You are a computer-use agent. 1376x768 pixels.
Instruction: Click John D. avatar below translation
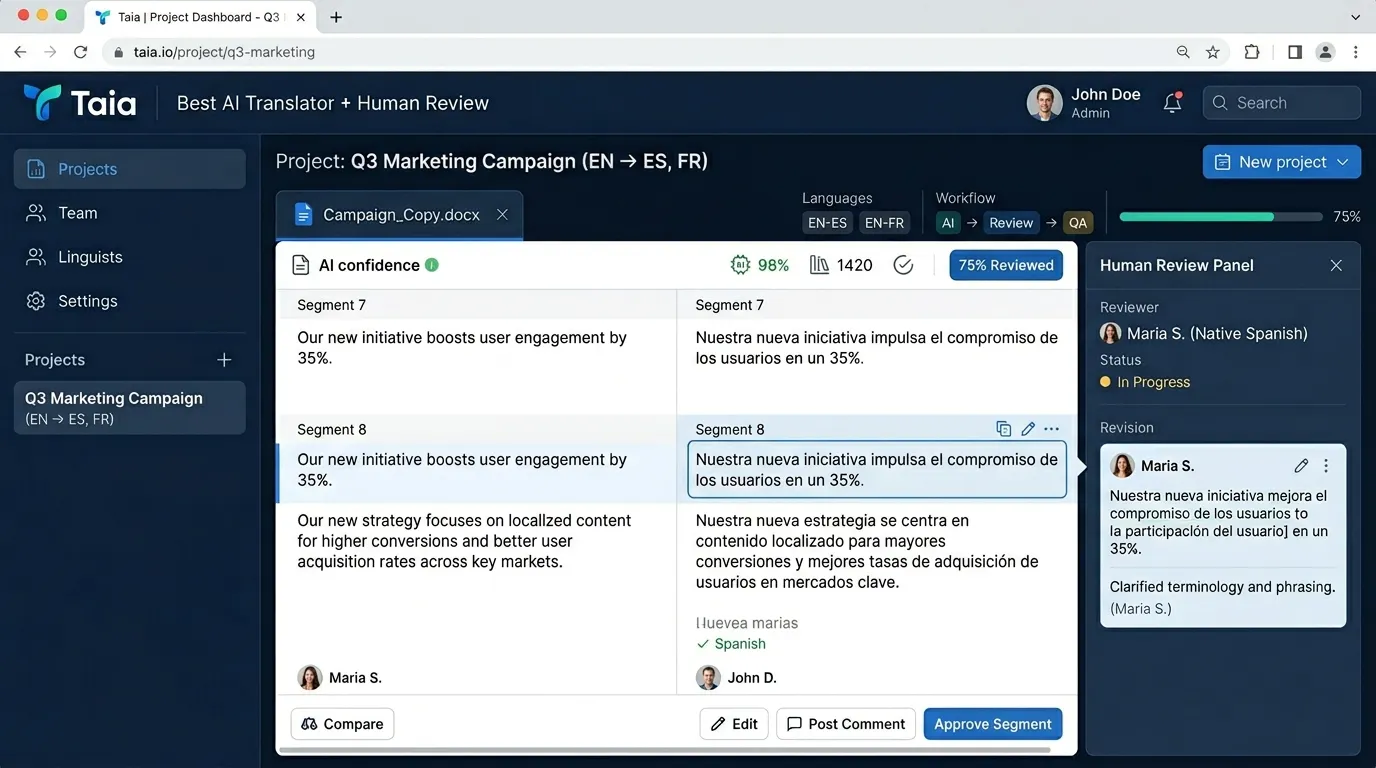pos(708,678)
